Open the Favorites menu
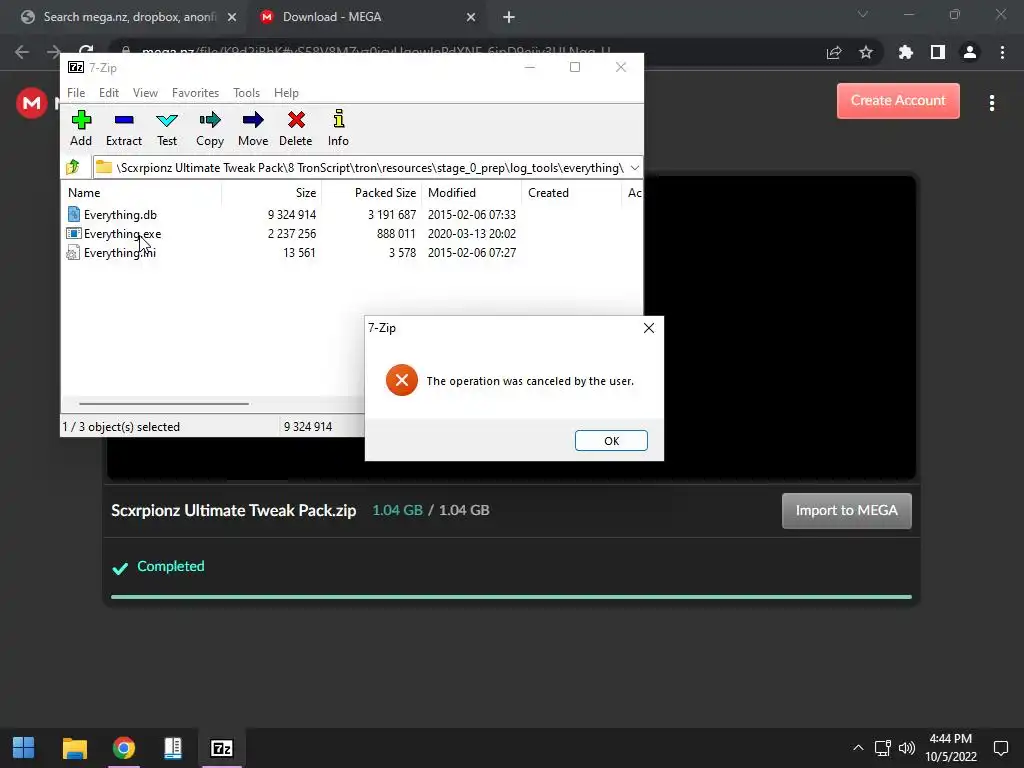Viewport: 1024px width, 768px height. [195, 93]
